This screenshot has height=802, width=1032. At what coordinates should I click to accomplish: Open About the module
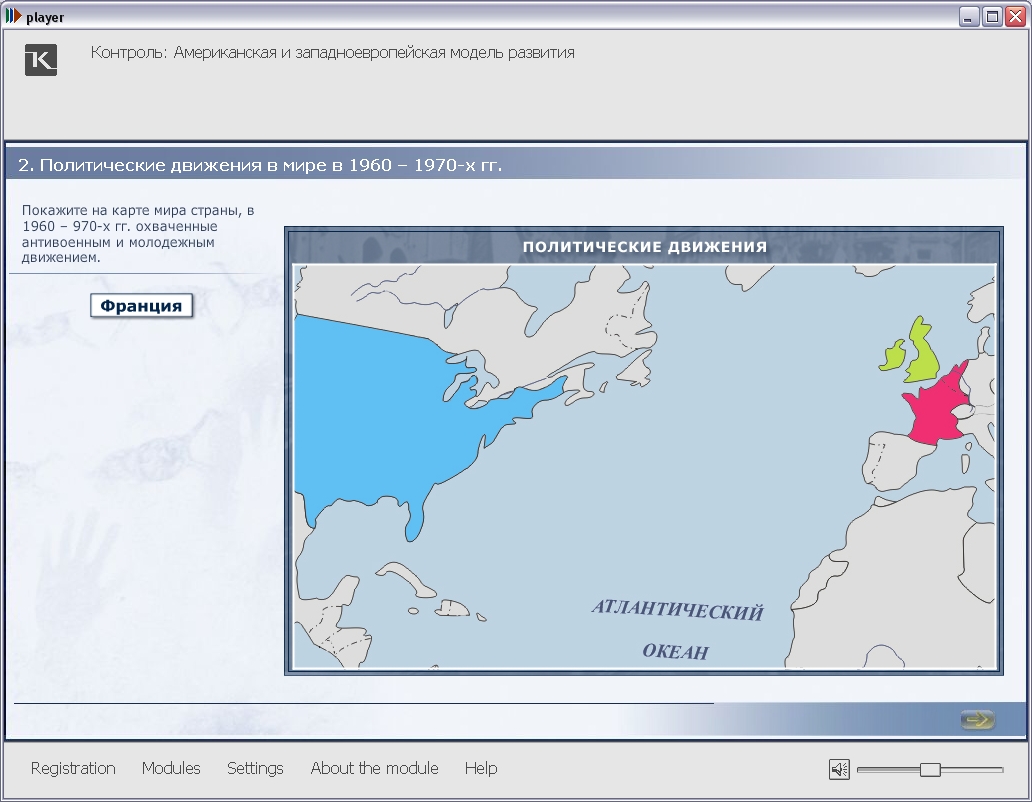[374, 768]
